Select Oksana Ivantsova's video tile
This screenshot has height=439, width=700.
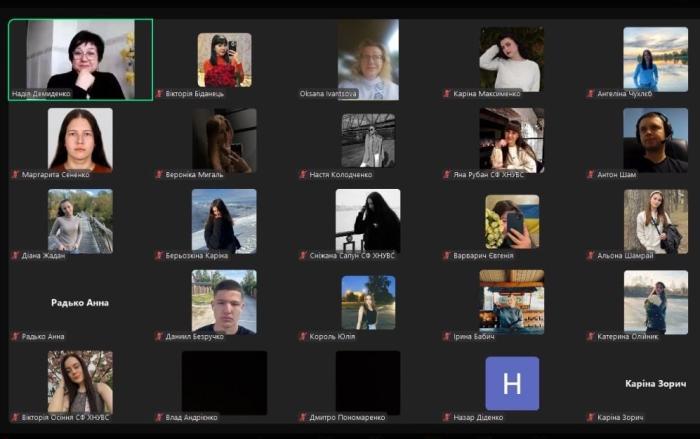click(x=368, y=59)
